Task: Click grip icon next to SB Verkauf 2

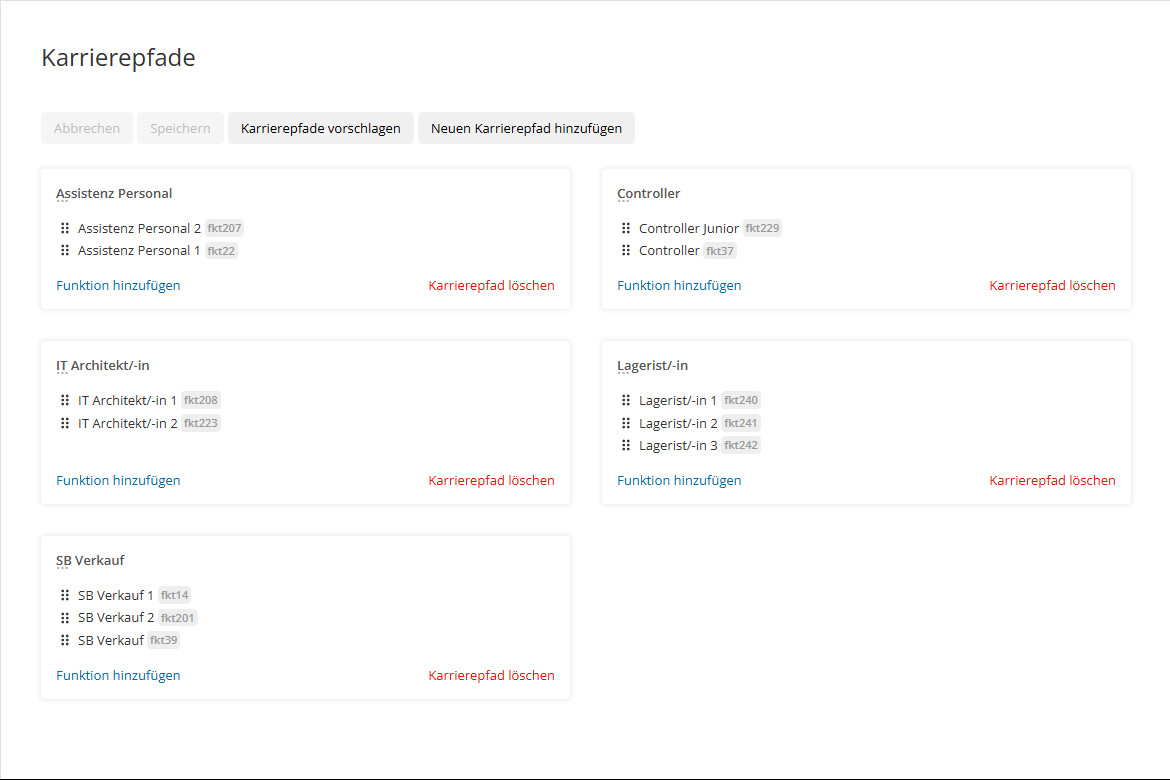Action: tap(65, 618)
